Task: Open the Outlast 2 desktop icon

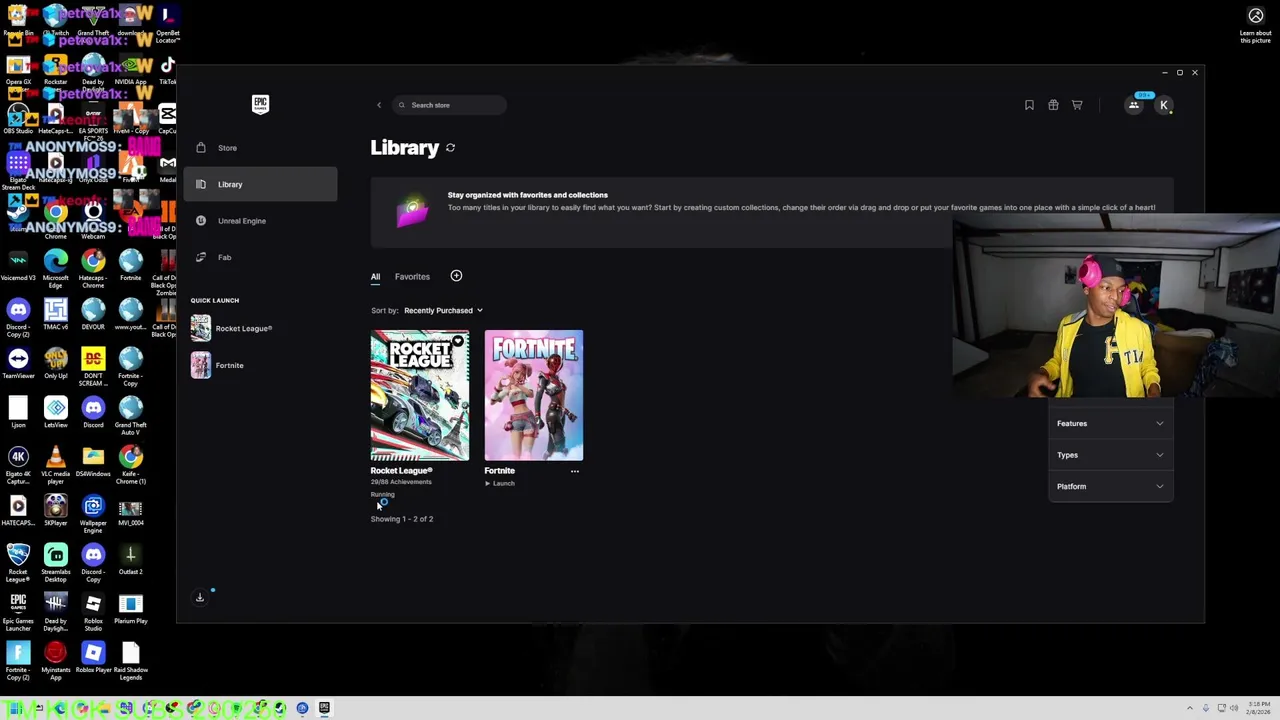Action: (x=130, y=559)
